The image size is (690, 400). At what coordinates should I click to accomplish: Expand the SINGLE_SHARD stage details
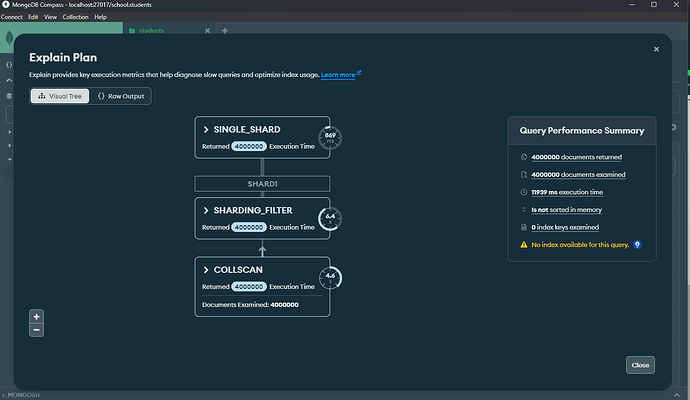click(x=206, y=129)
